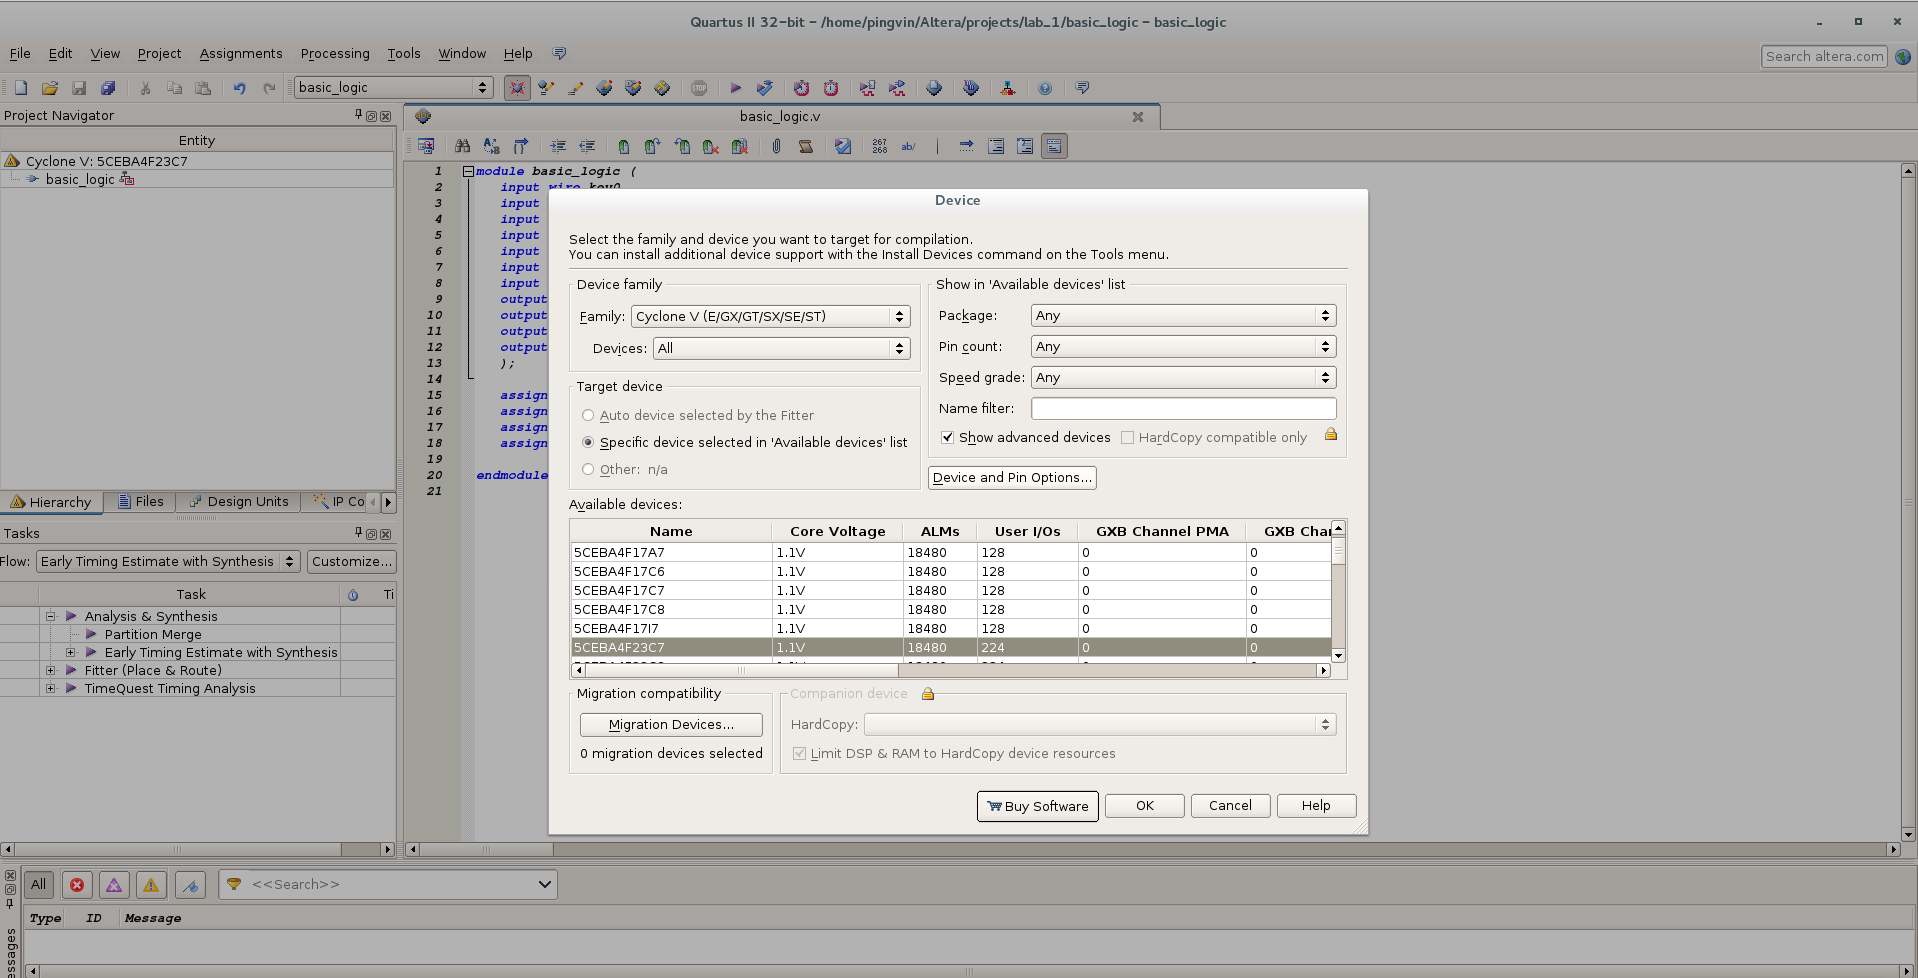
Task: Select the 'Other: n/a' radio button
Action: pos(588,469)
